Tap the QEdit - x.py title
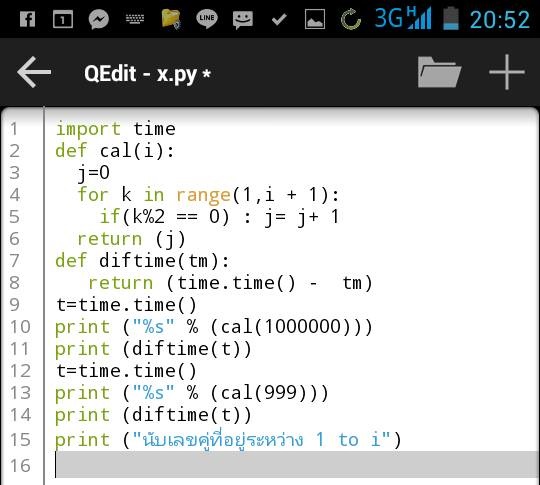Screen dimensions: 540x485 147,74
